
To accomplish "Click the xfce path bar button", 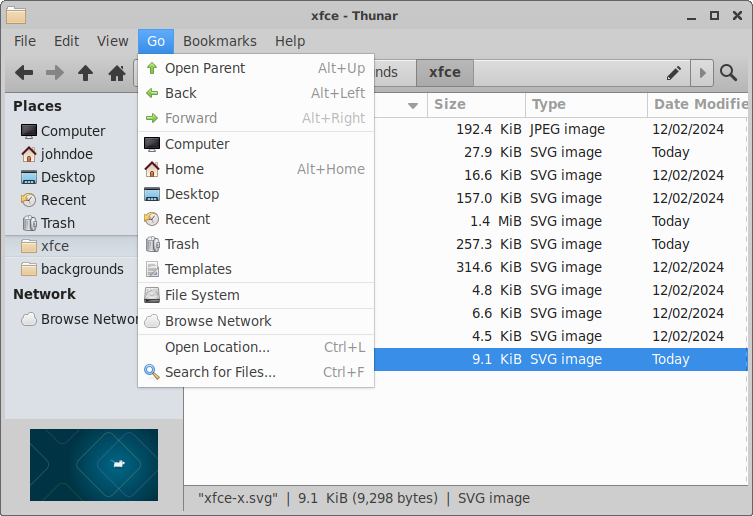I will pyautogui.click(x=445, y=73).
